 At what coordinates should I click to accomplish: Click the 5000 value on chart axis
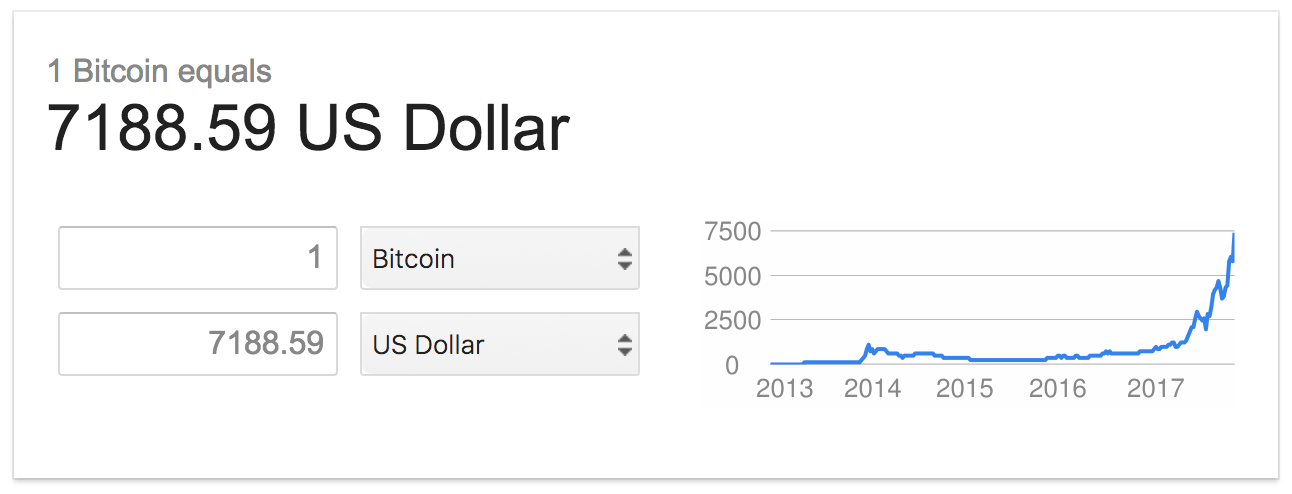pos(733,276)
